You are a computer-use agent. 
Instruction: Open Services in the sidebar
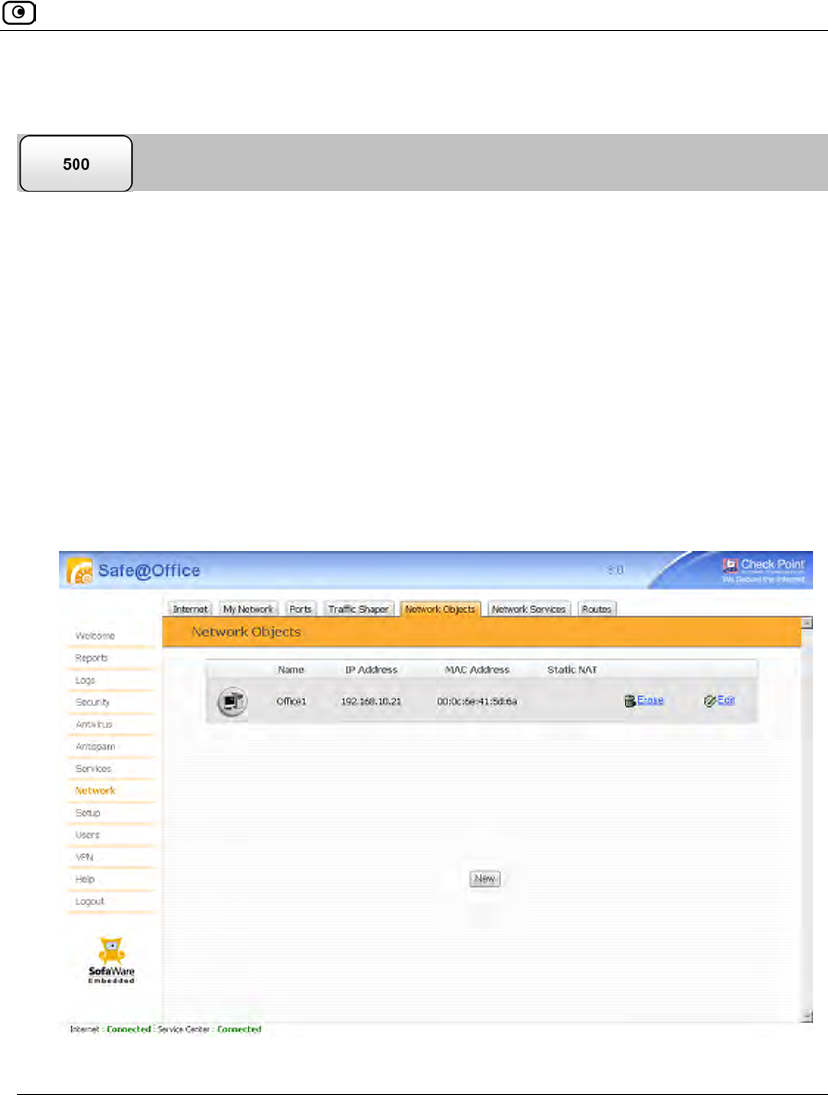click(93, 769)
